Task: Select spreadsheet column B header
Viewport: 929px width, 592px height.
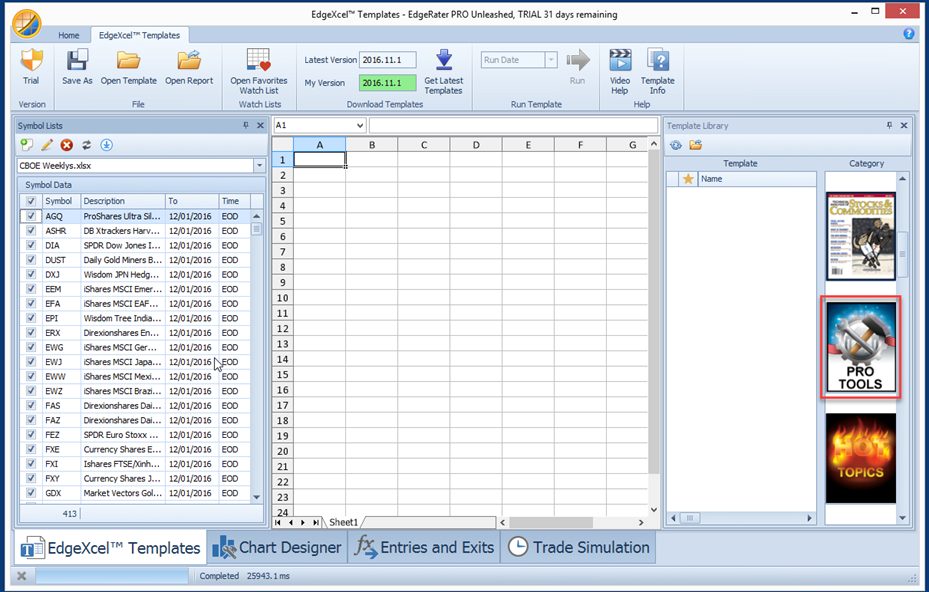Action: pos(372,145)
